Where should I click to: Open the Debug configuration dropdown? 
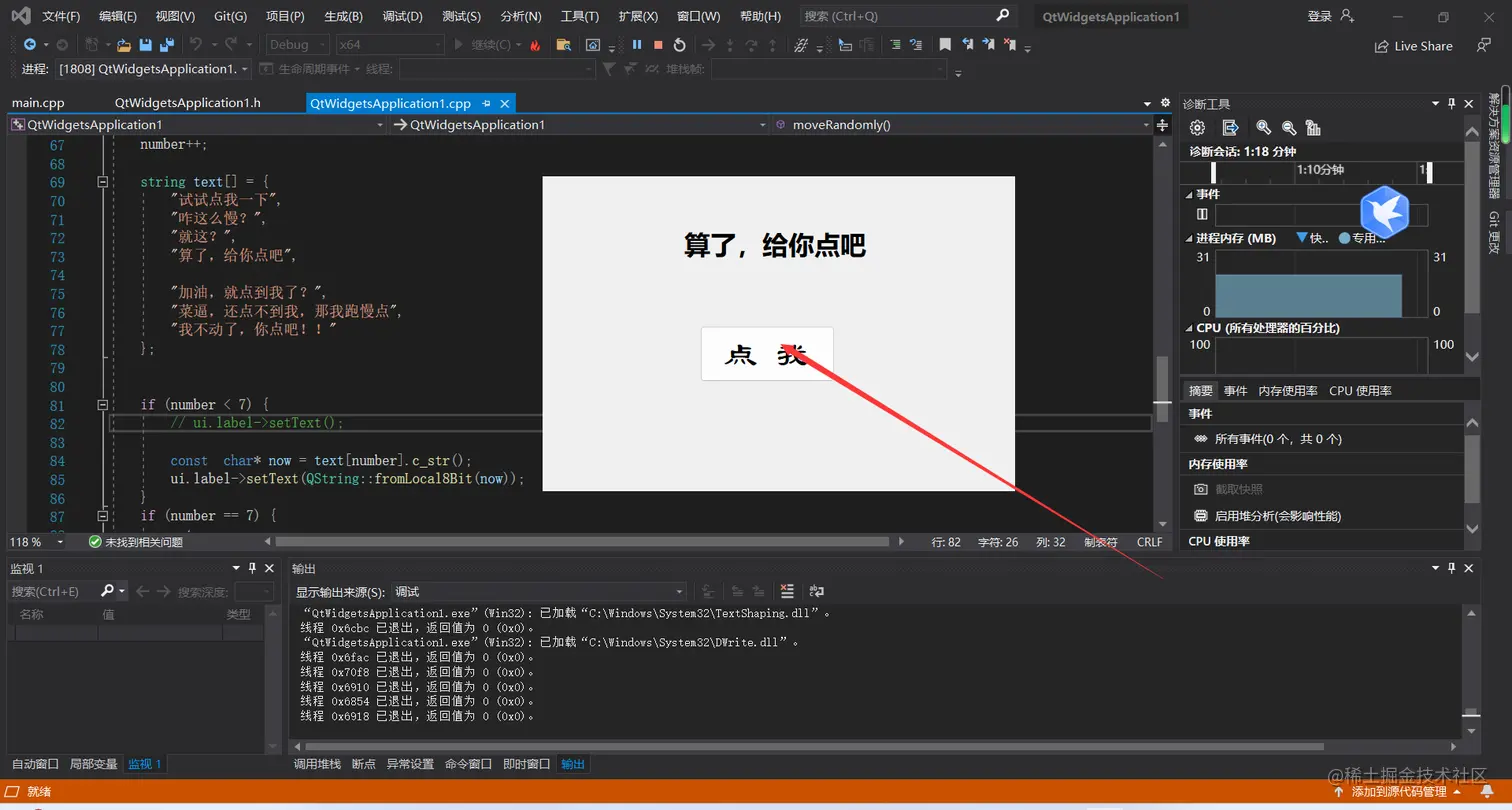[x=297, y=45]
